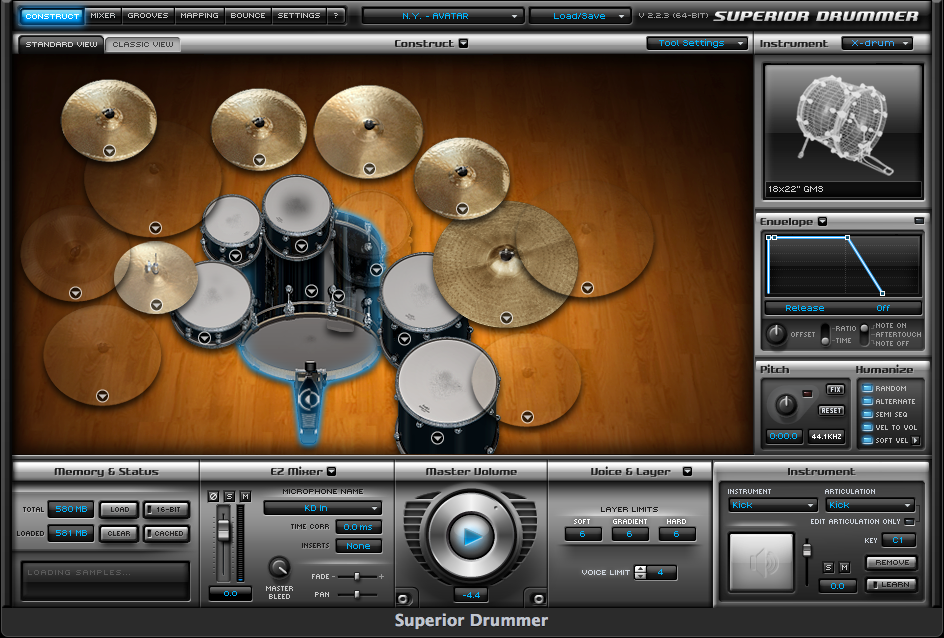This screenshot has width=944, height=638.
Task: Click the X-drum wireframe instrument thumbnail
Action: point(843,123)
